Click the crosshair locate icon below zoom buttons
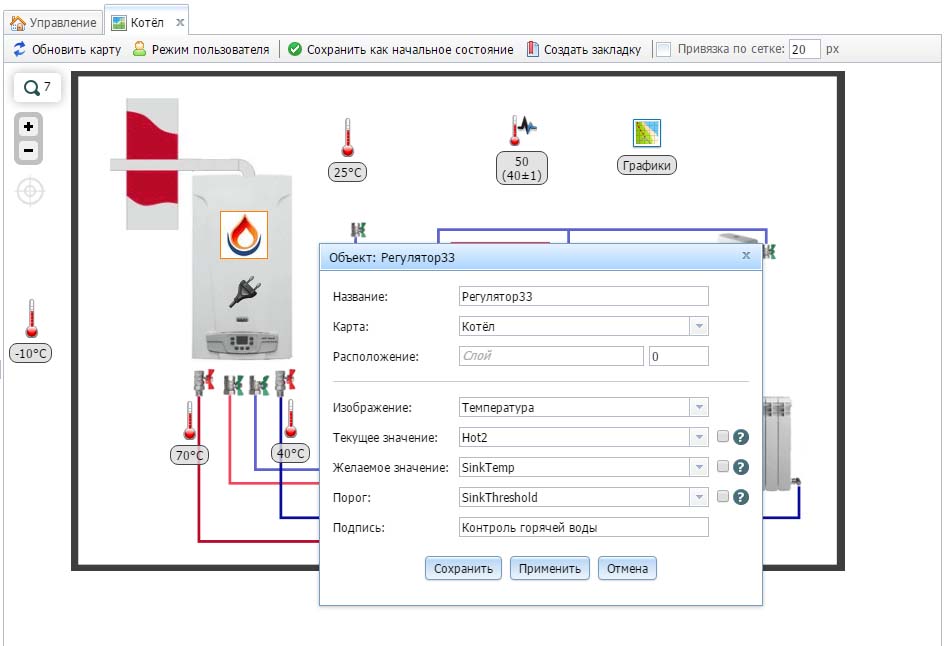The height and width of the screenshot is (646, 946). [30, 192]
